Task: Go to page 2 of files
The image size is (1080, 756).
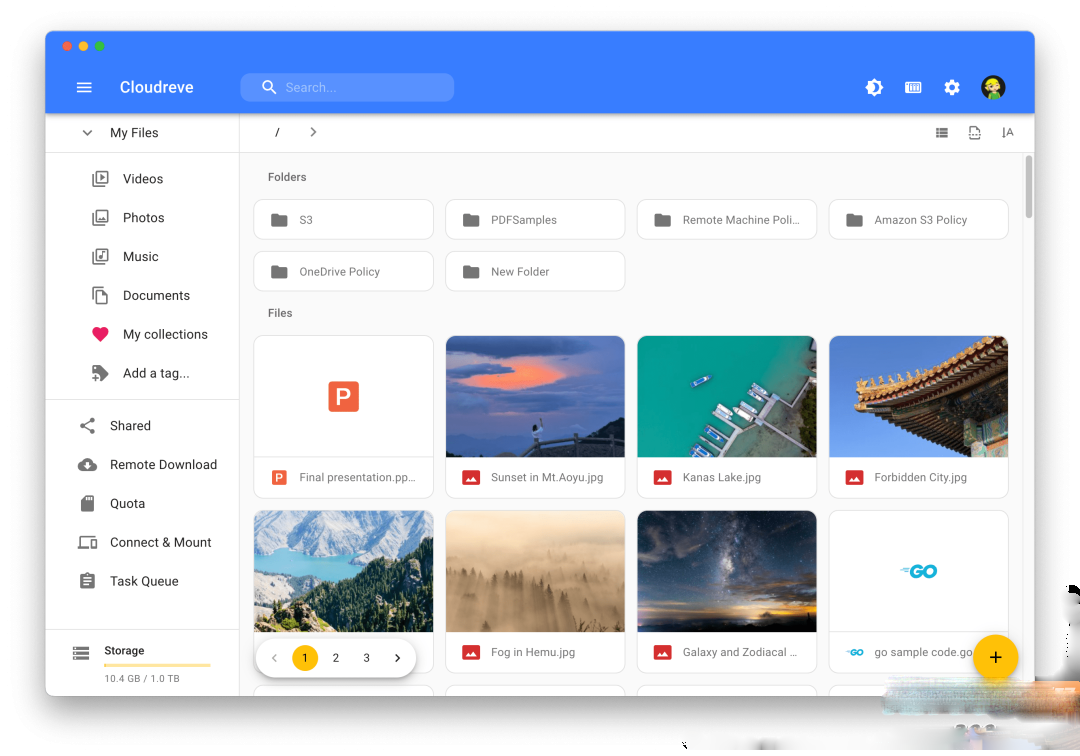Action: pos(335,658)
